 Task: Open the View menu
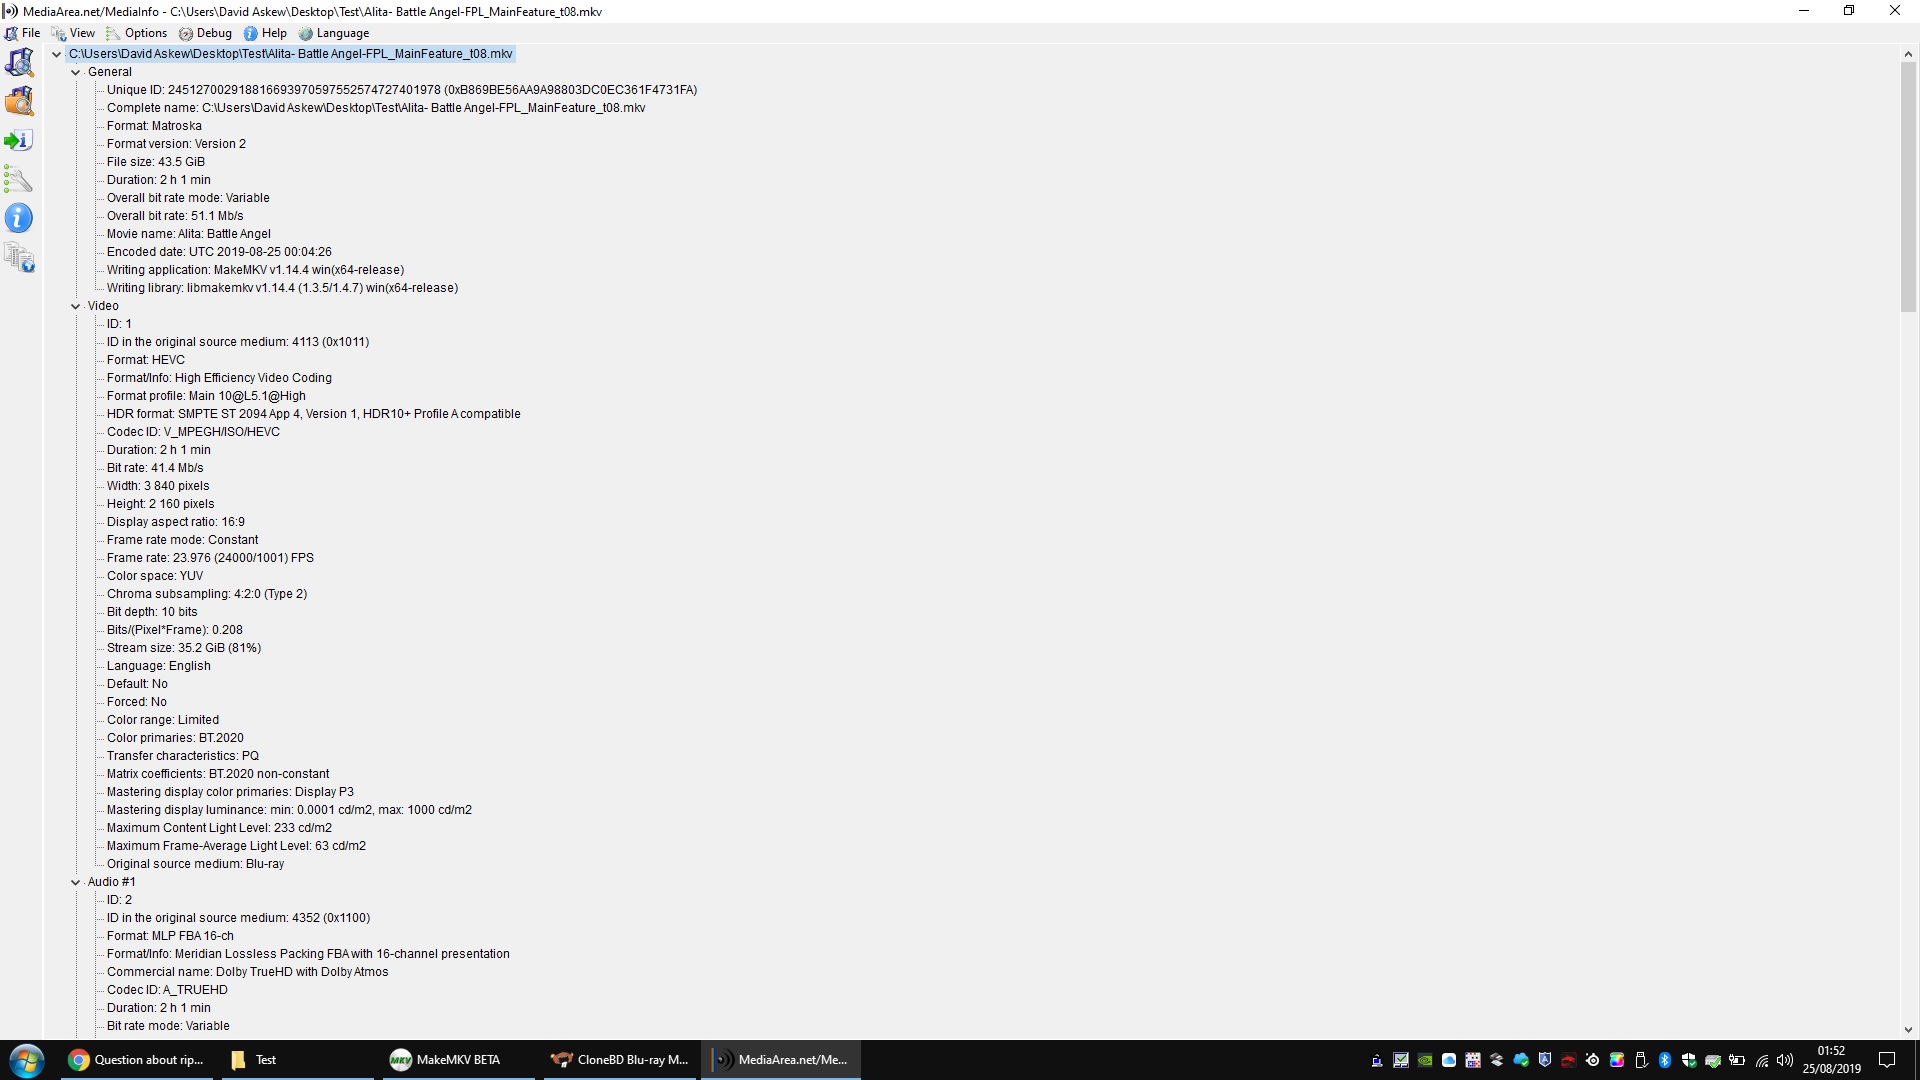click(x=73, y=33)
